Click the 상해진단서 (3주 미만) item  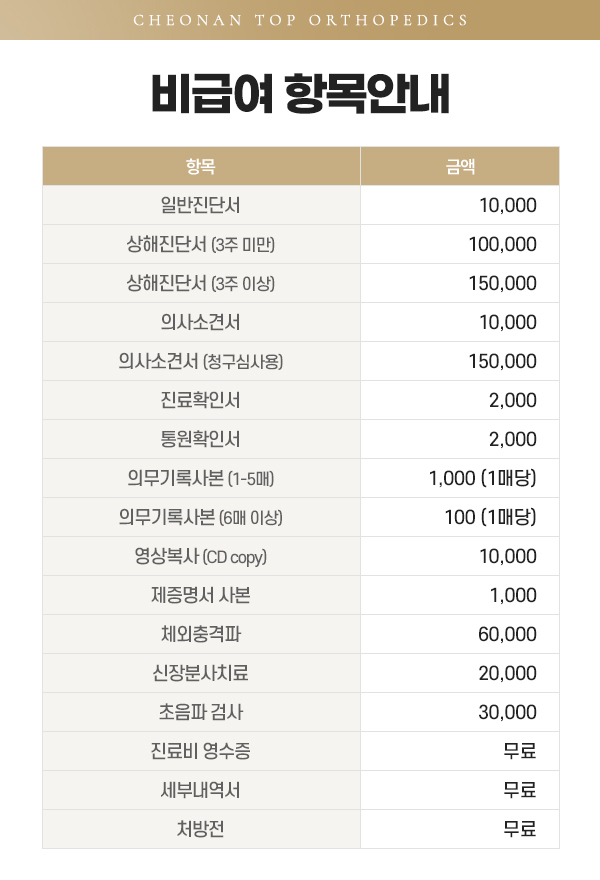[201, 244]
